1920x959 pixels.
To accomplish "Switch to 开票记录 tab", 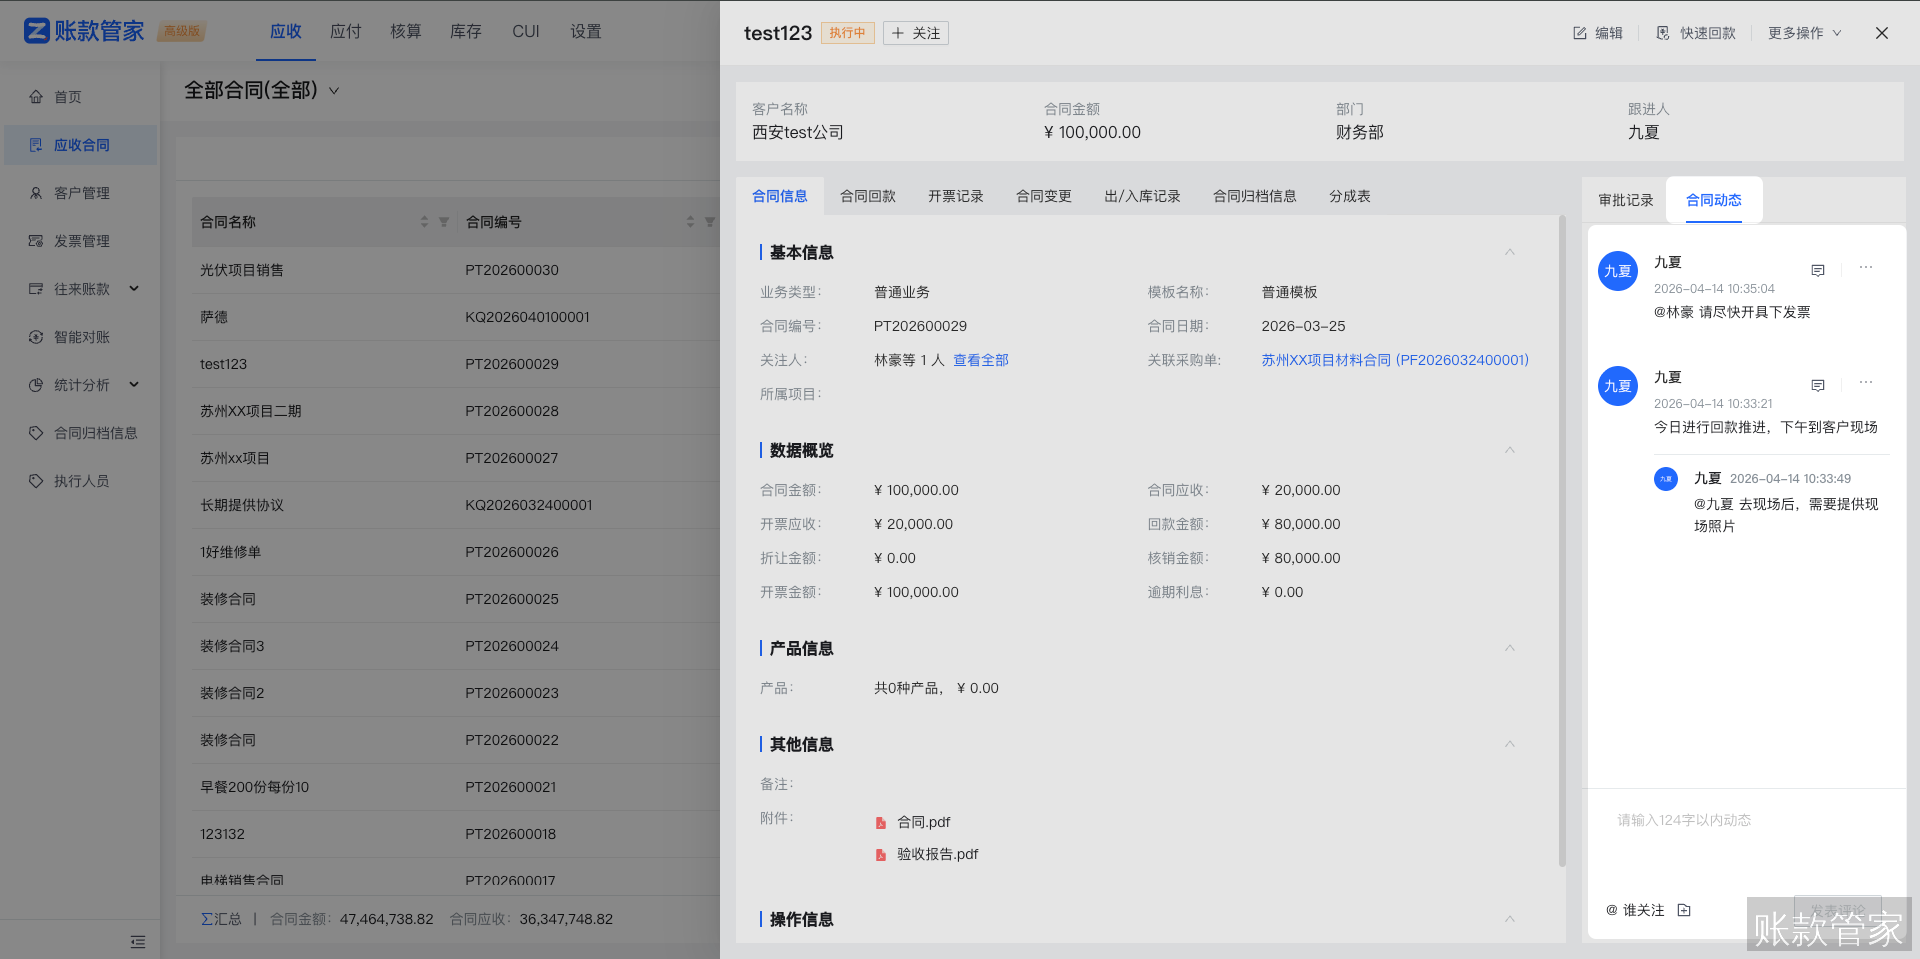I will pos(956,196).
